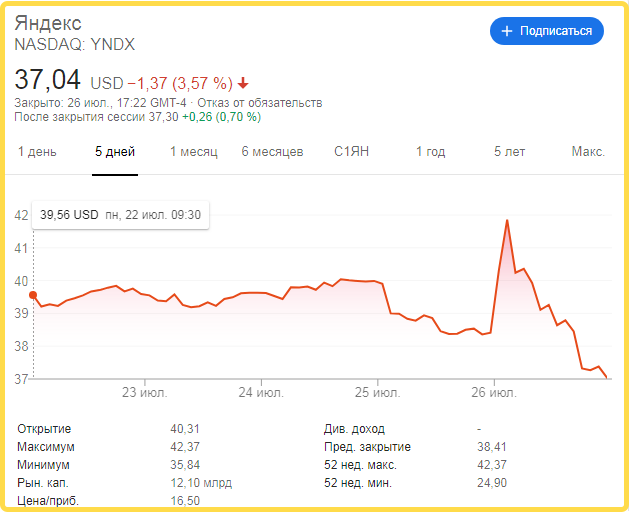Viewport: 630px width, 512px height.
Task: Click the after-hours change +0,26 (0,70 %)
Action: (221, 117)
